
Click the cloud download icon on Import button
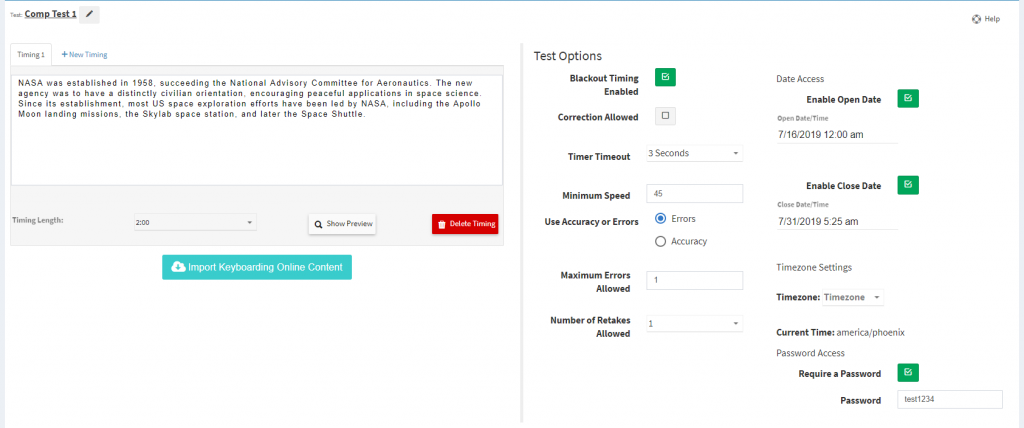point(178,267)
